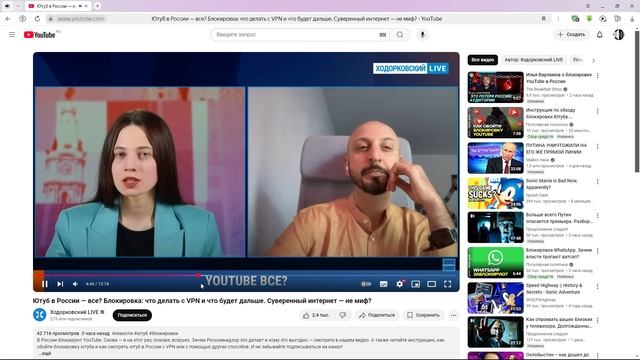Open the account avatar menu
The image size is (640, 360).
(619, 35)
